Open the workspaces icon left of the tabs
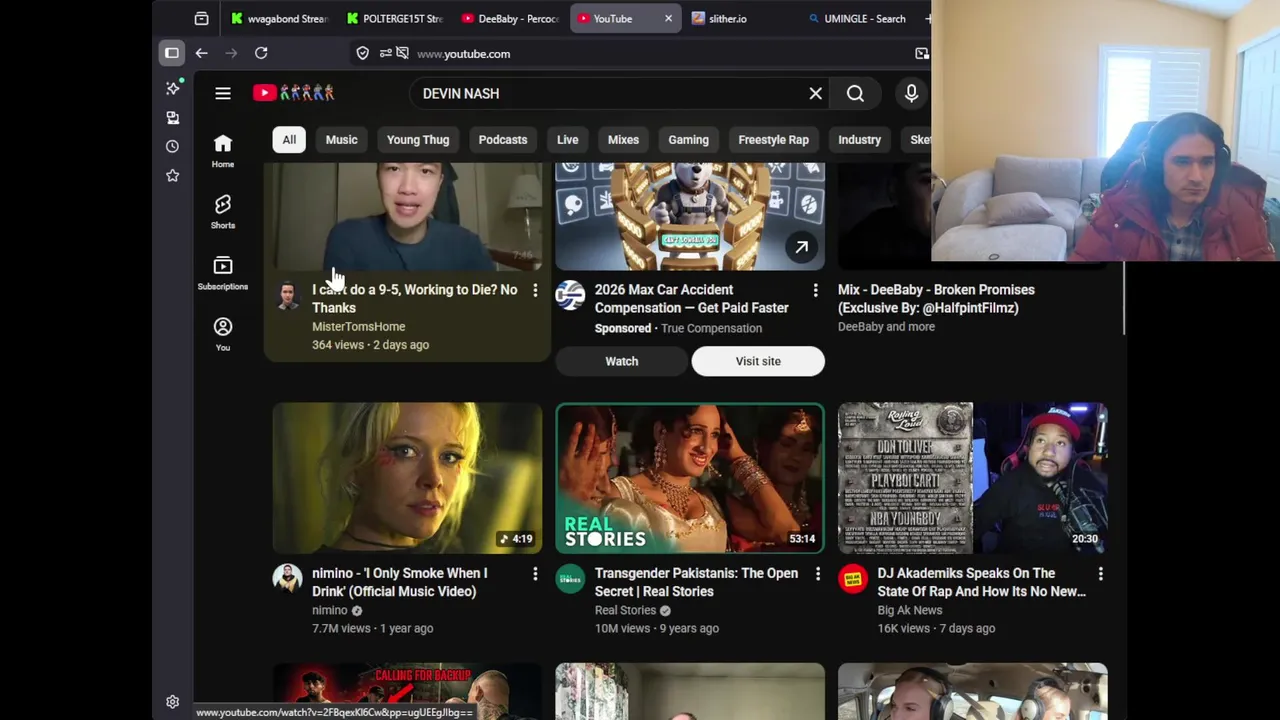1280x720 pixels. point(201,18)
